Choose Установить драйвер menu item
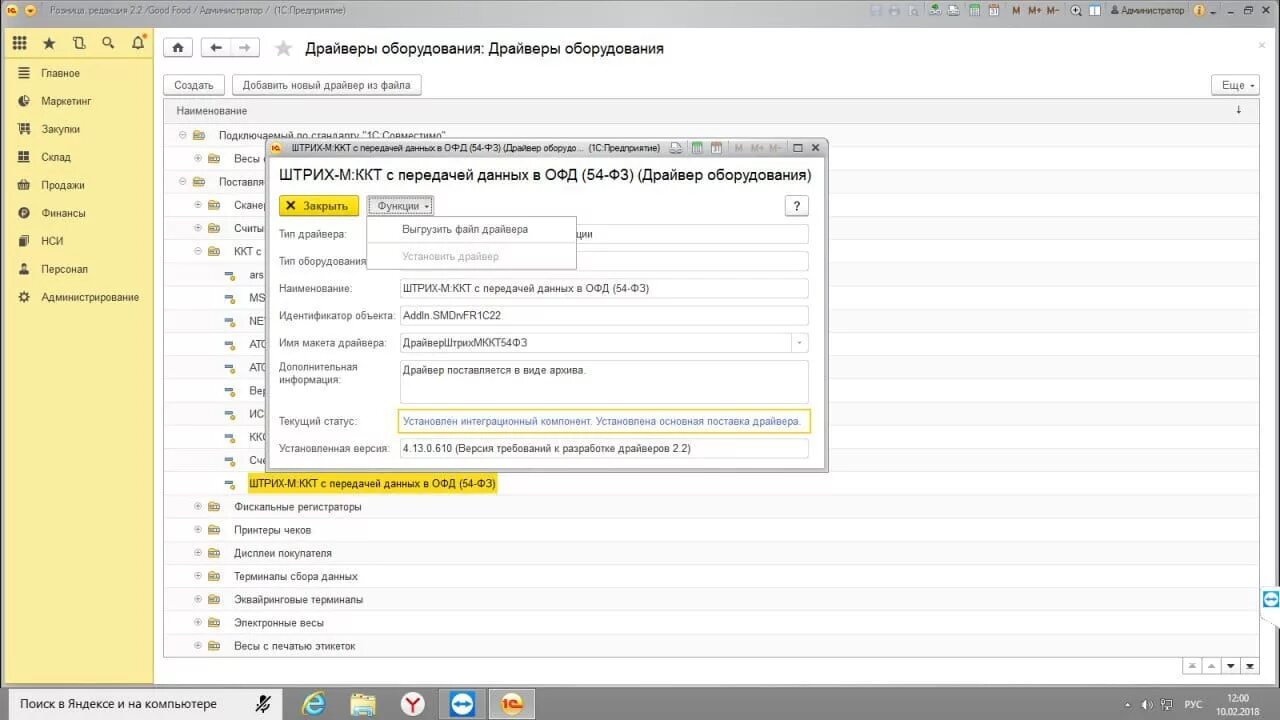Viewport: 1280px width, 720px height. point(472,256)
